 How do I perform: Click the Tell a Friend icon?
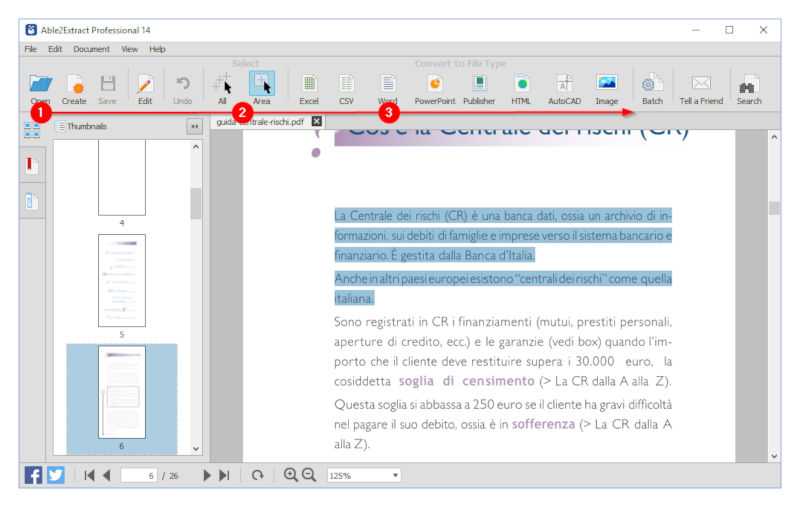701,89
